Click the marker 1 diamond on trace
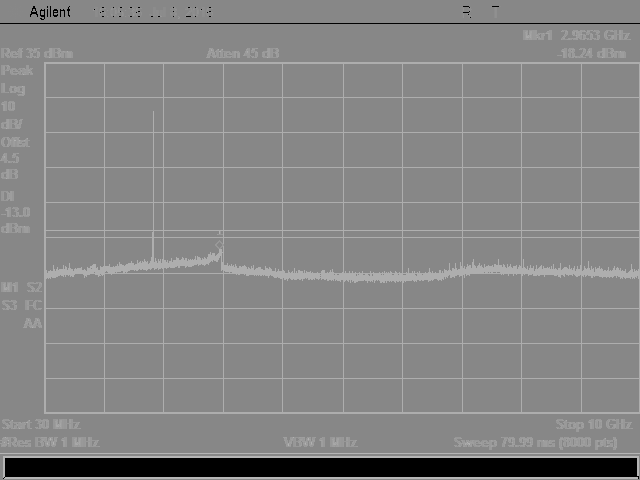640x480 pixels. click(x=220, y=245)
